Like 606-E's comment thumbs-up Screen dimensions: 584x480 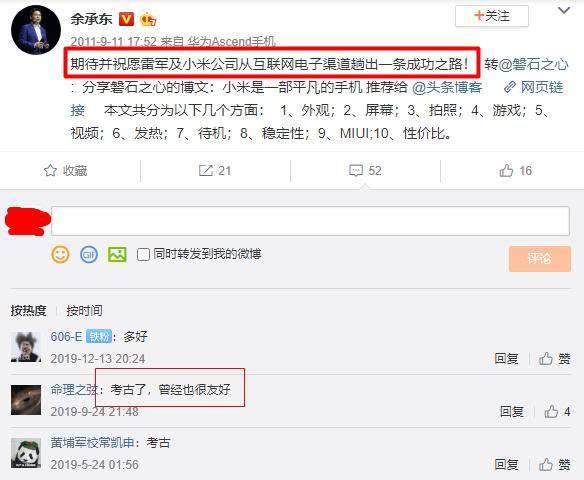pyautogui.click(x=546, y=359)
